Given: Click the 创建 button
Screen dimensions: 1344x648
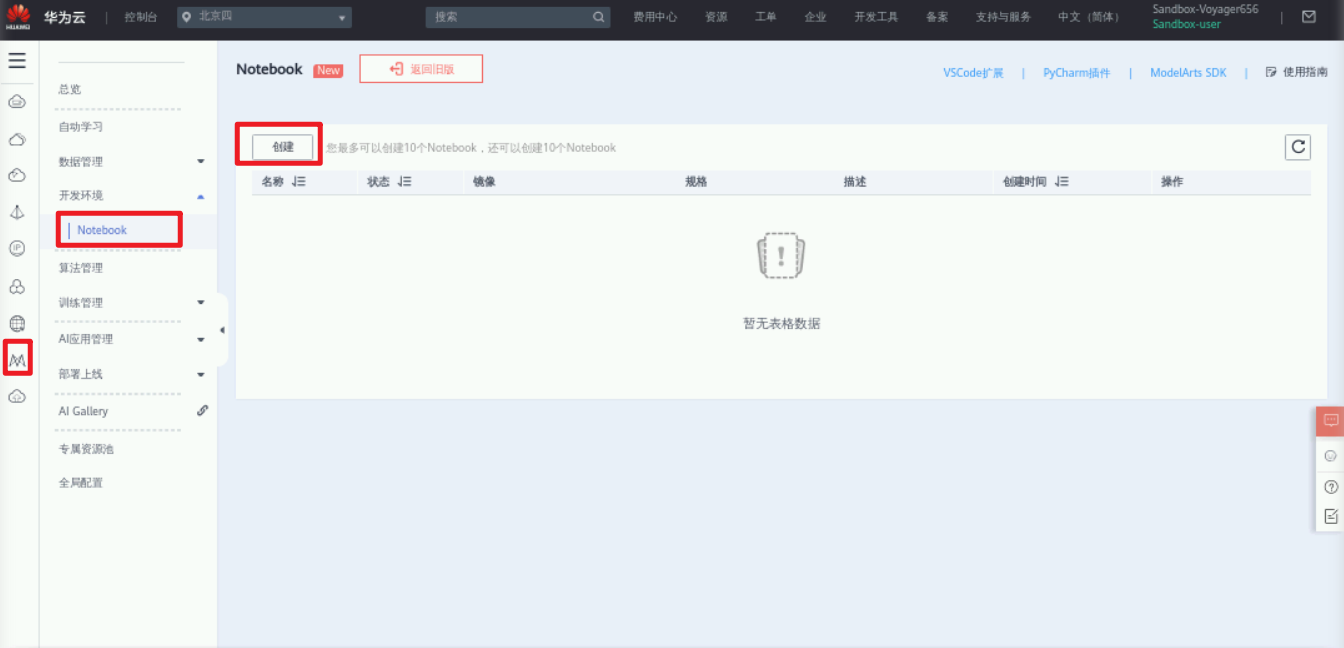Looking at the screenshot, I should (283, 147).
